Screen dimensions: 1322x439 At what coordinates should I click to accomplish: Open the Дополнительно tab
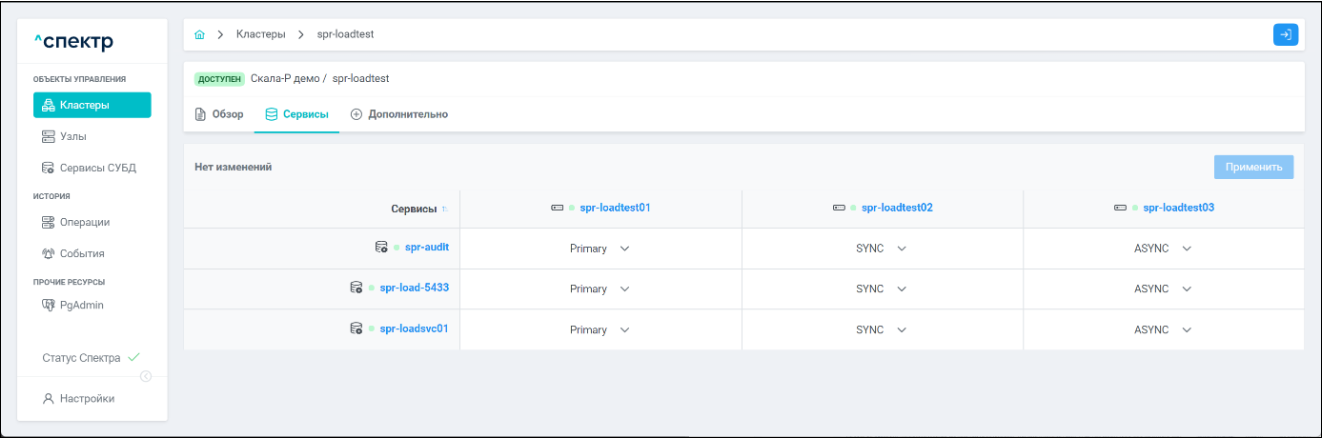click(x=398, y=114)
